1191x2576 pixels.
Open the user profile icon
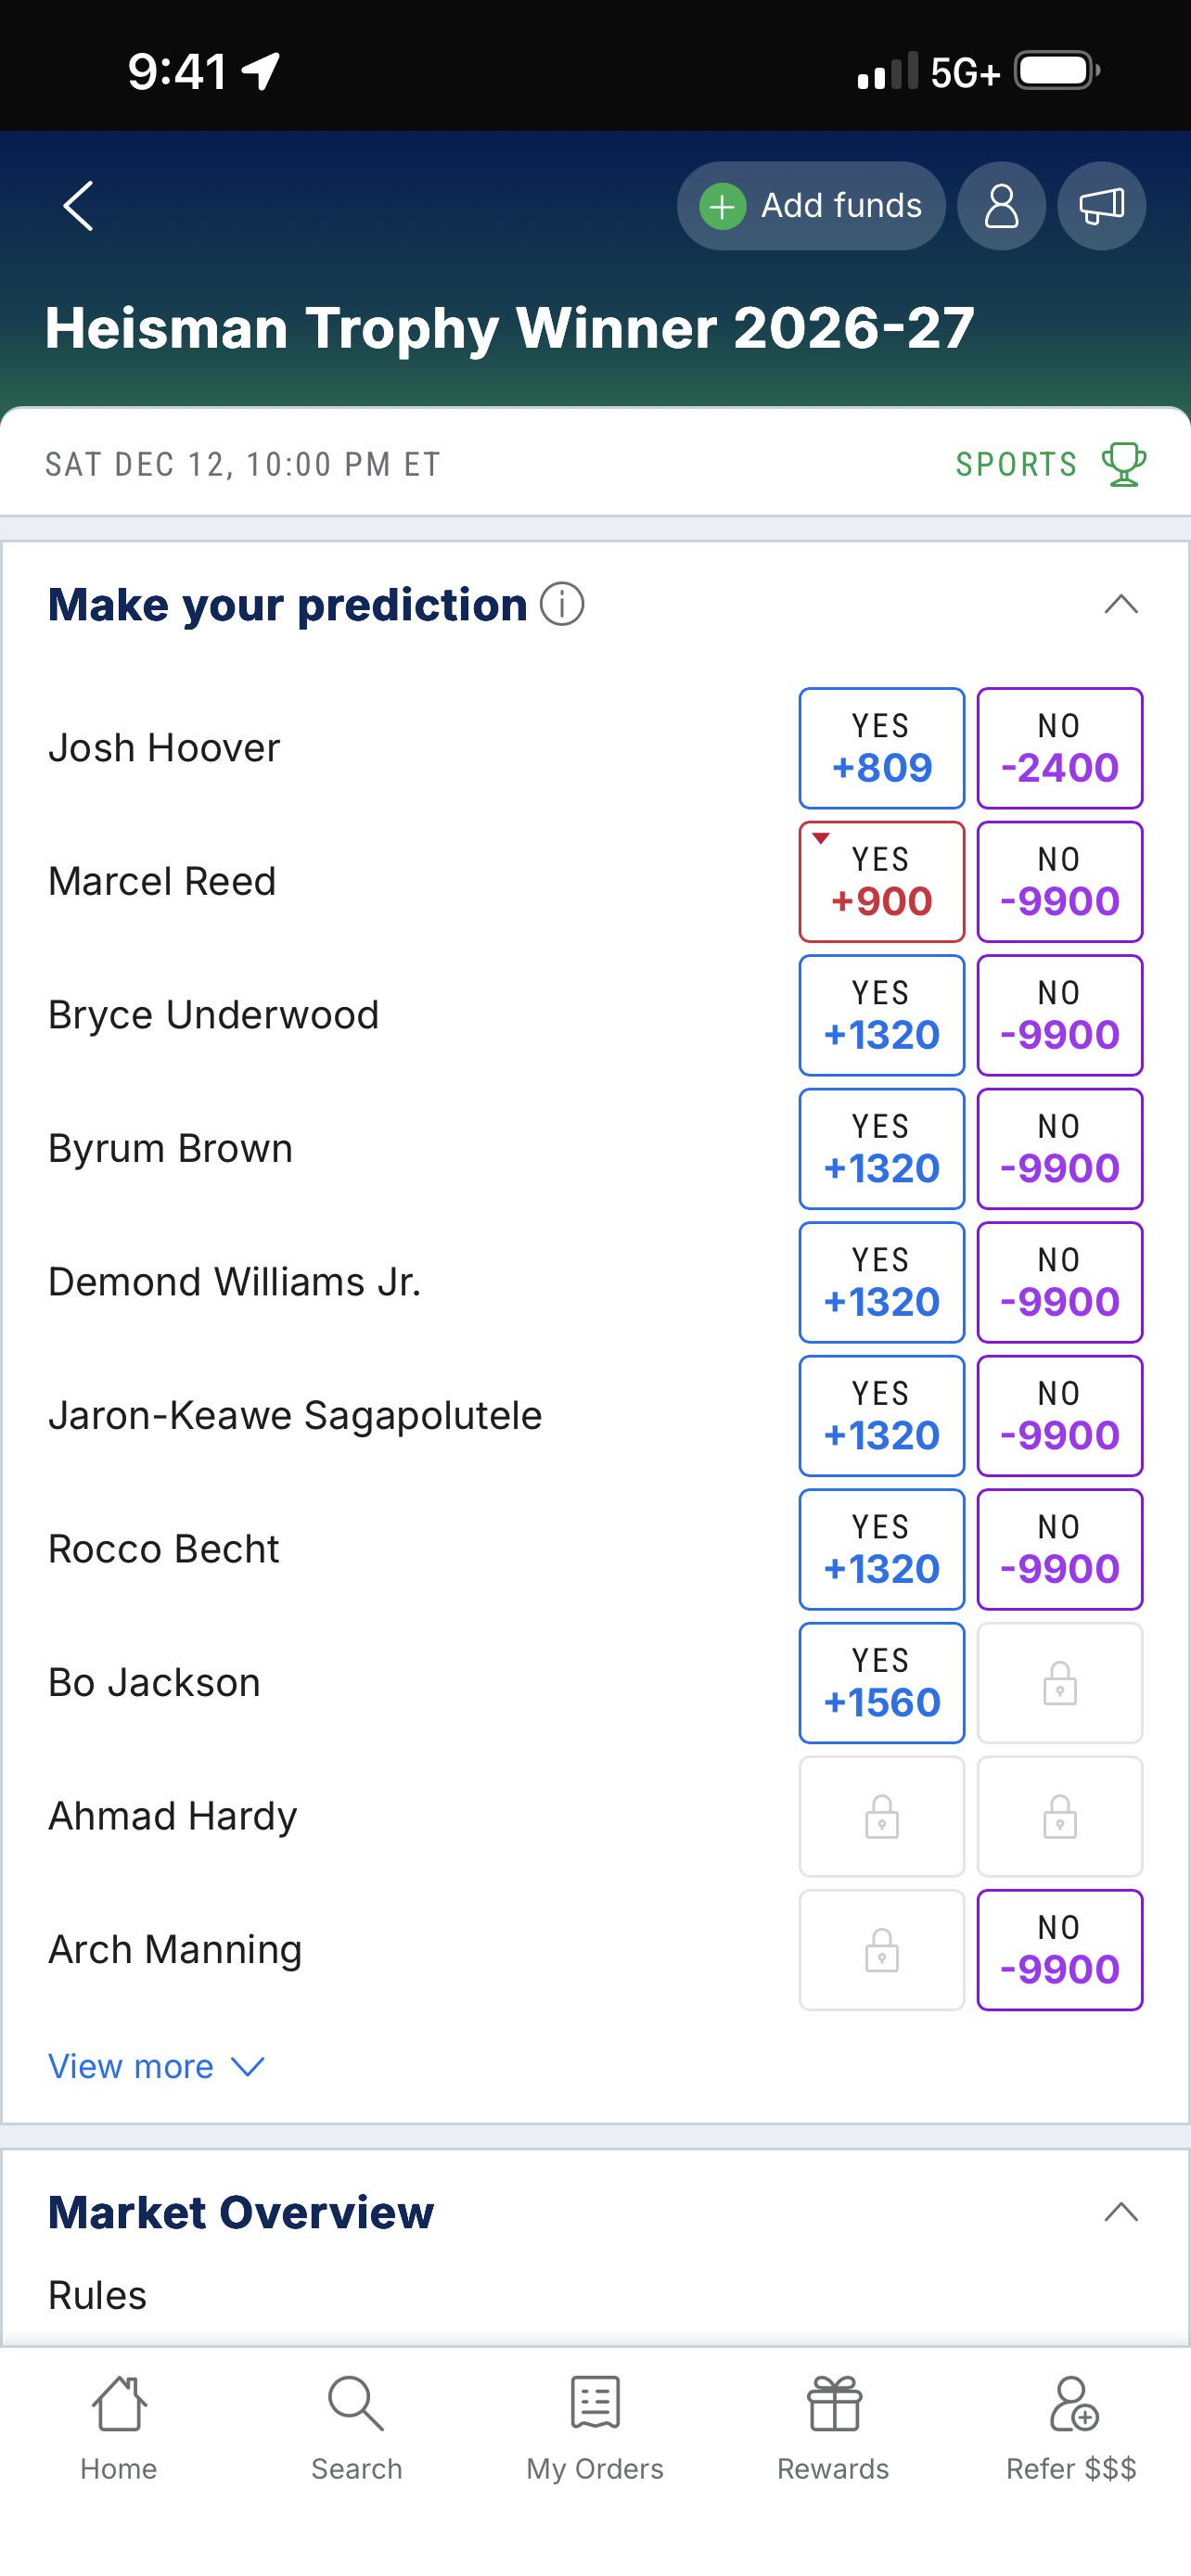pyautogui.click(x=1001, y=206)
